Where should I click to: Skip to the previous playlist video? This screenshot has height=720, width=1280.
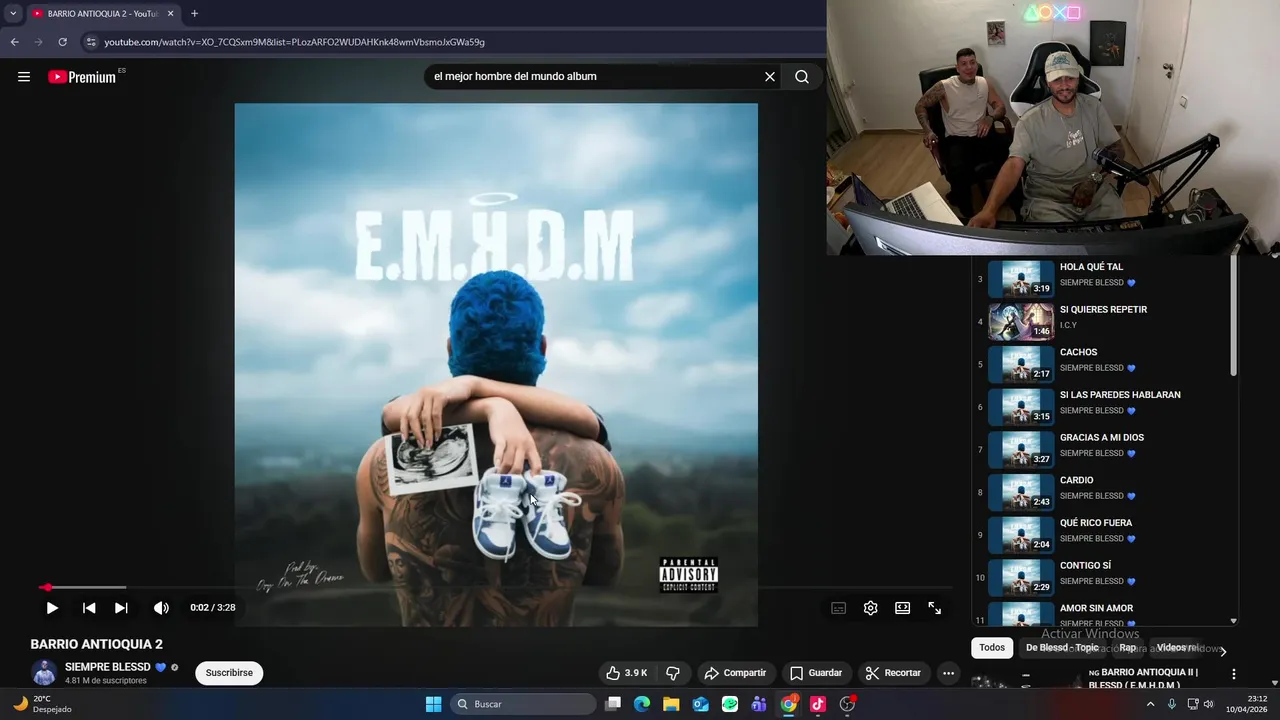pyautogui.click(x=89, y=608)
